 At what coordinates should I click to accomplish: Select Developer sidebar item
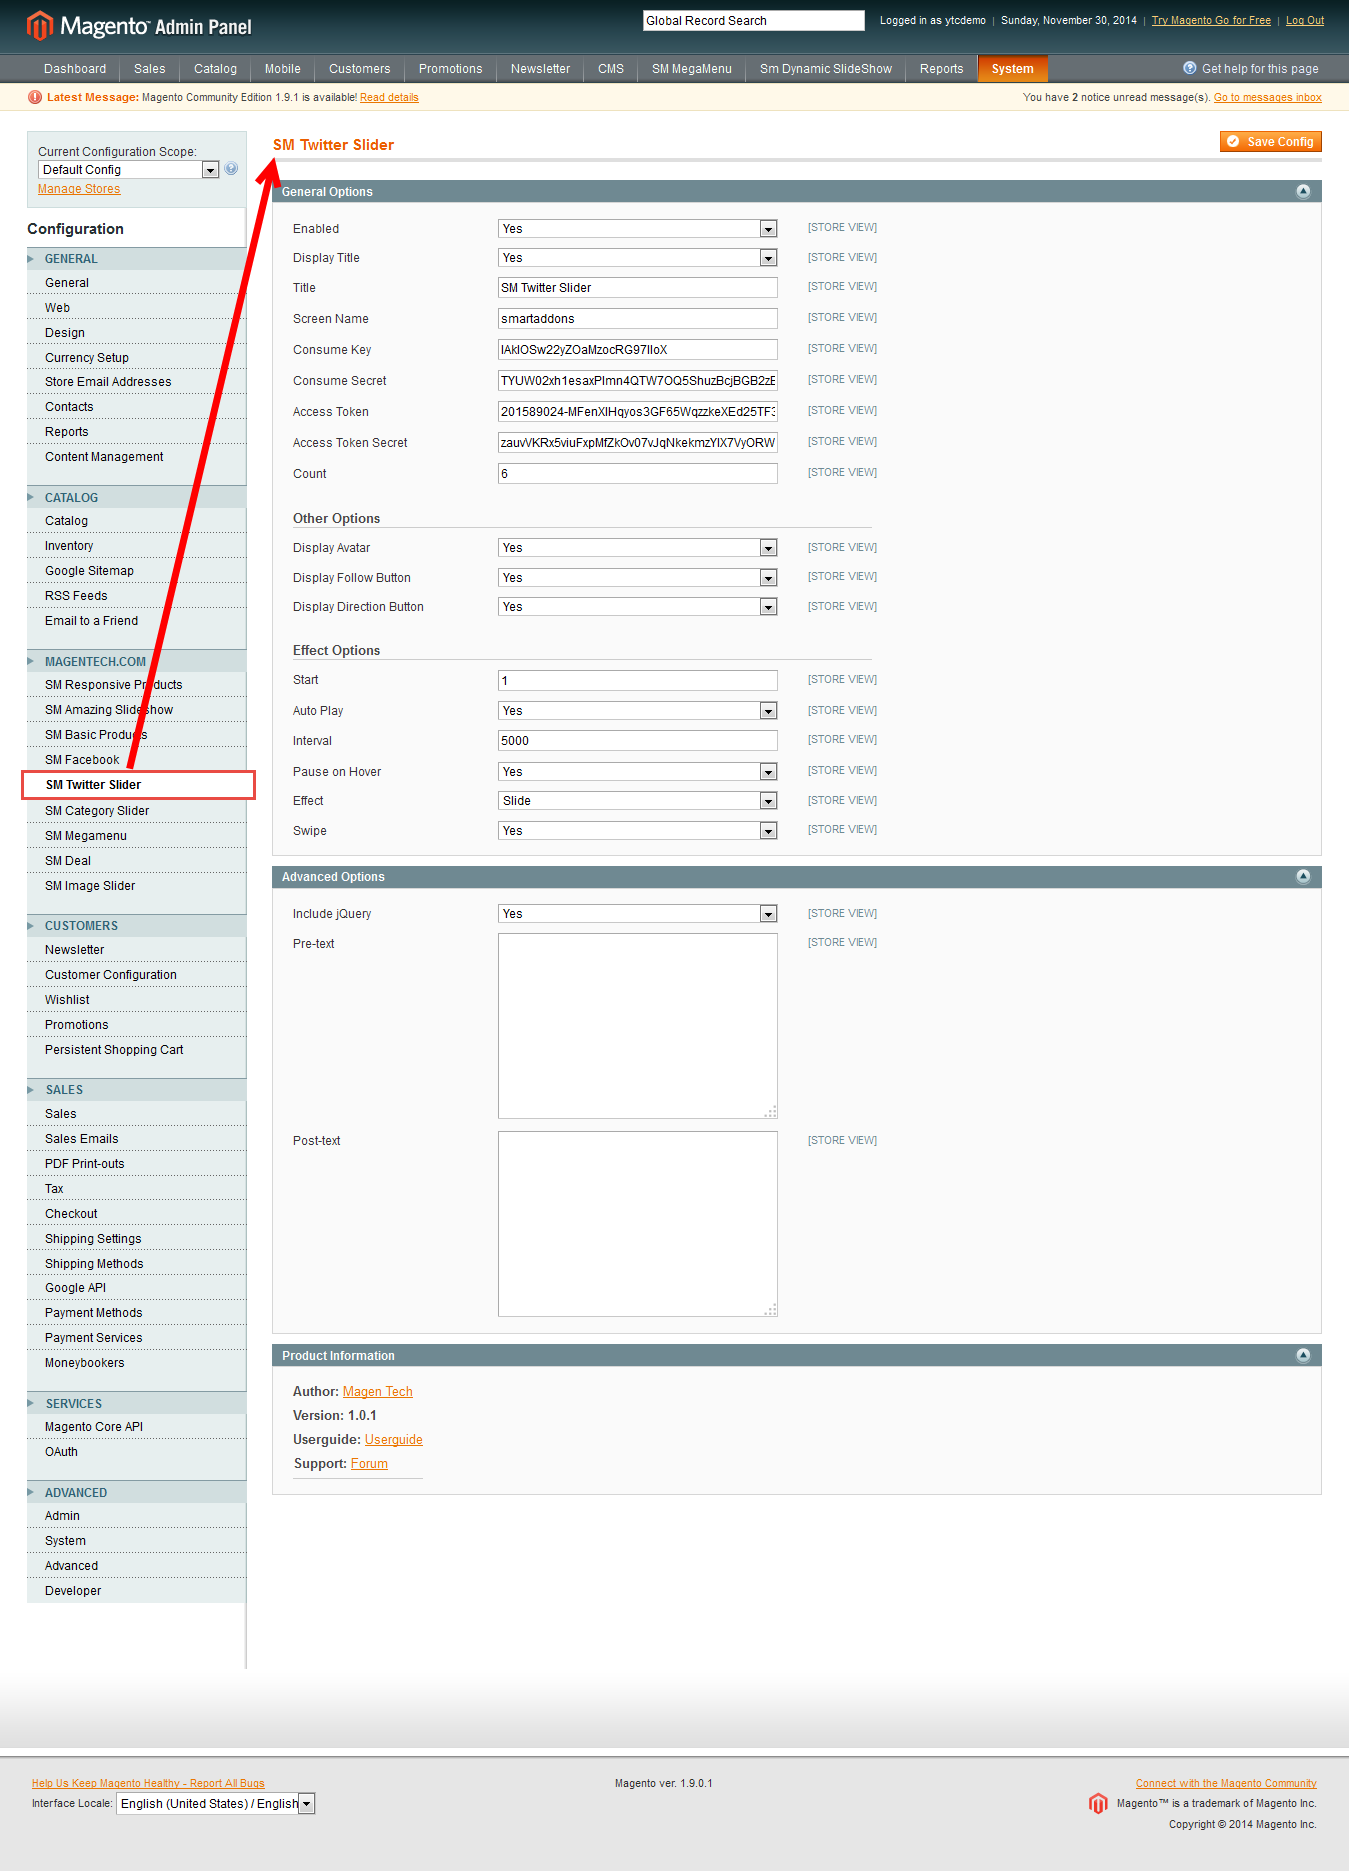(137, 1591)
